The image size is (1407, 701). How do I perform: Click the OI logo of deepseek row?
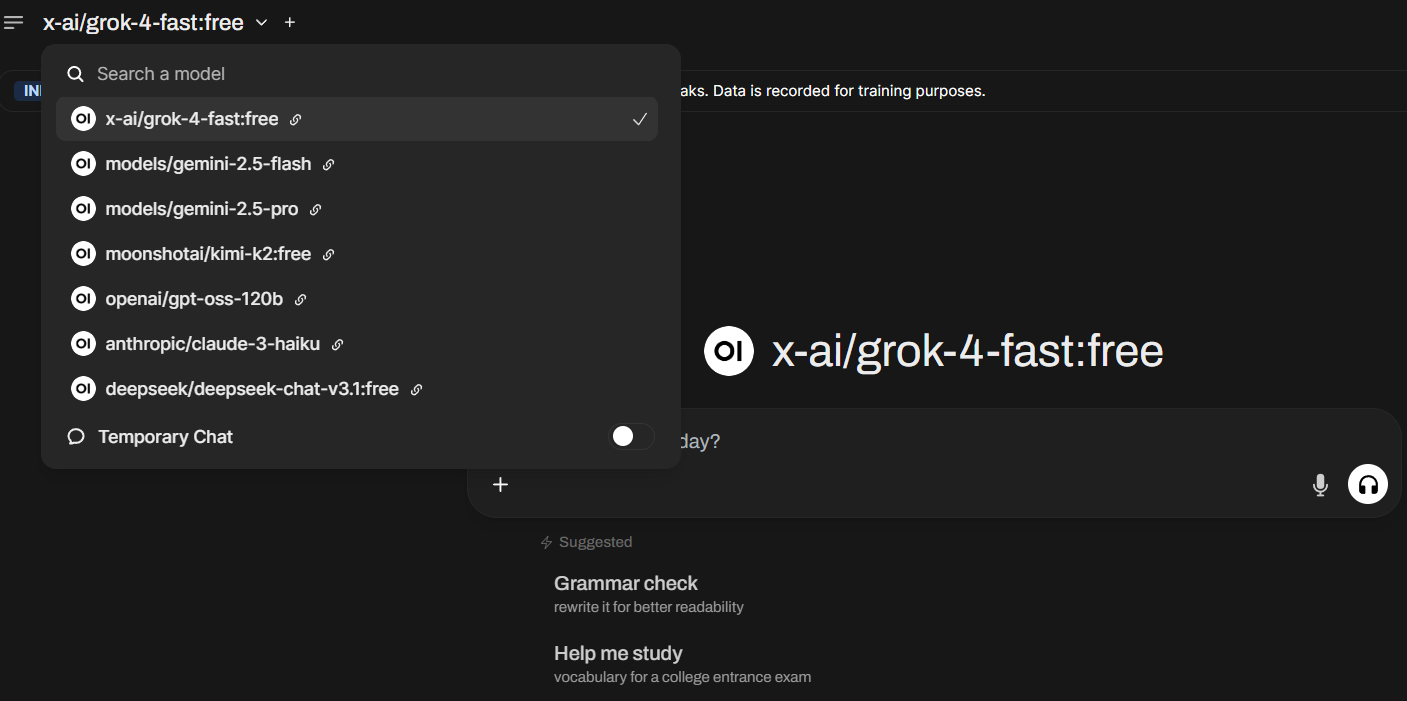click(83, 389)
